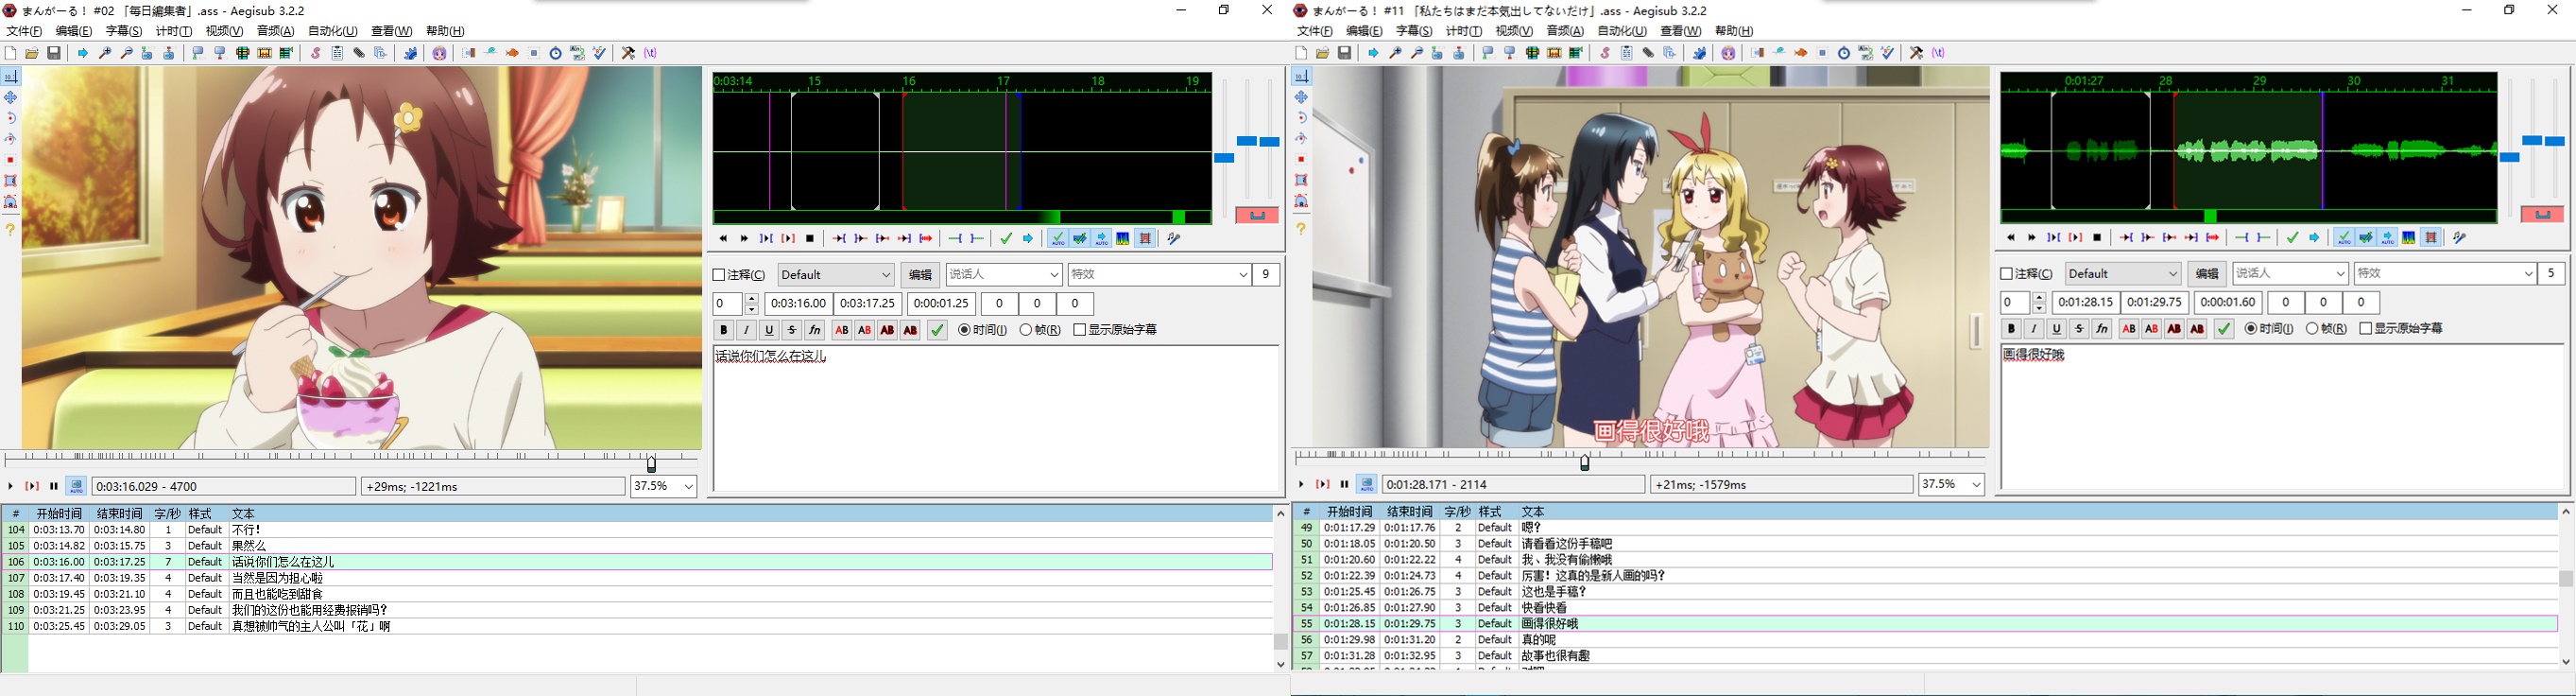Open Options hammer icon in left window
The image size is (2576, 696).
[628, 53]
